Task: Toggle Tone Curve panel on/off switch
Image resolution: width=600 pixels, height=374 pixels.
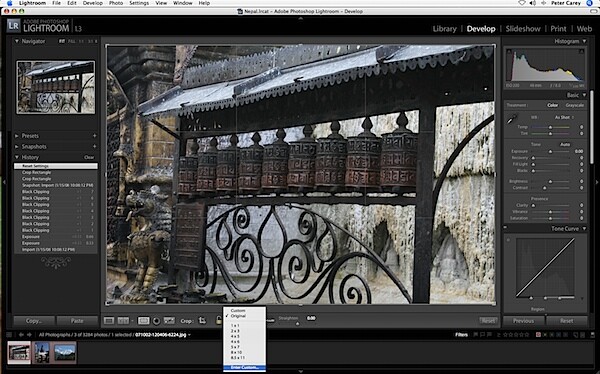Action: [505, 228]
